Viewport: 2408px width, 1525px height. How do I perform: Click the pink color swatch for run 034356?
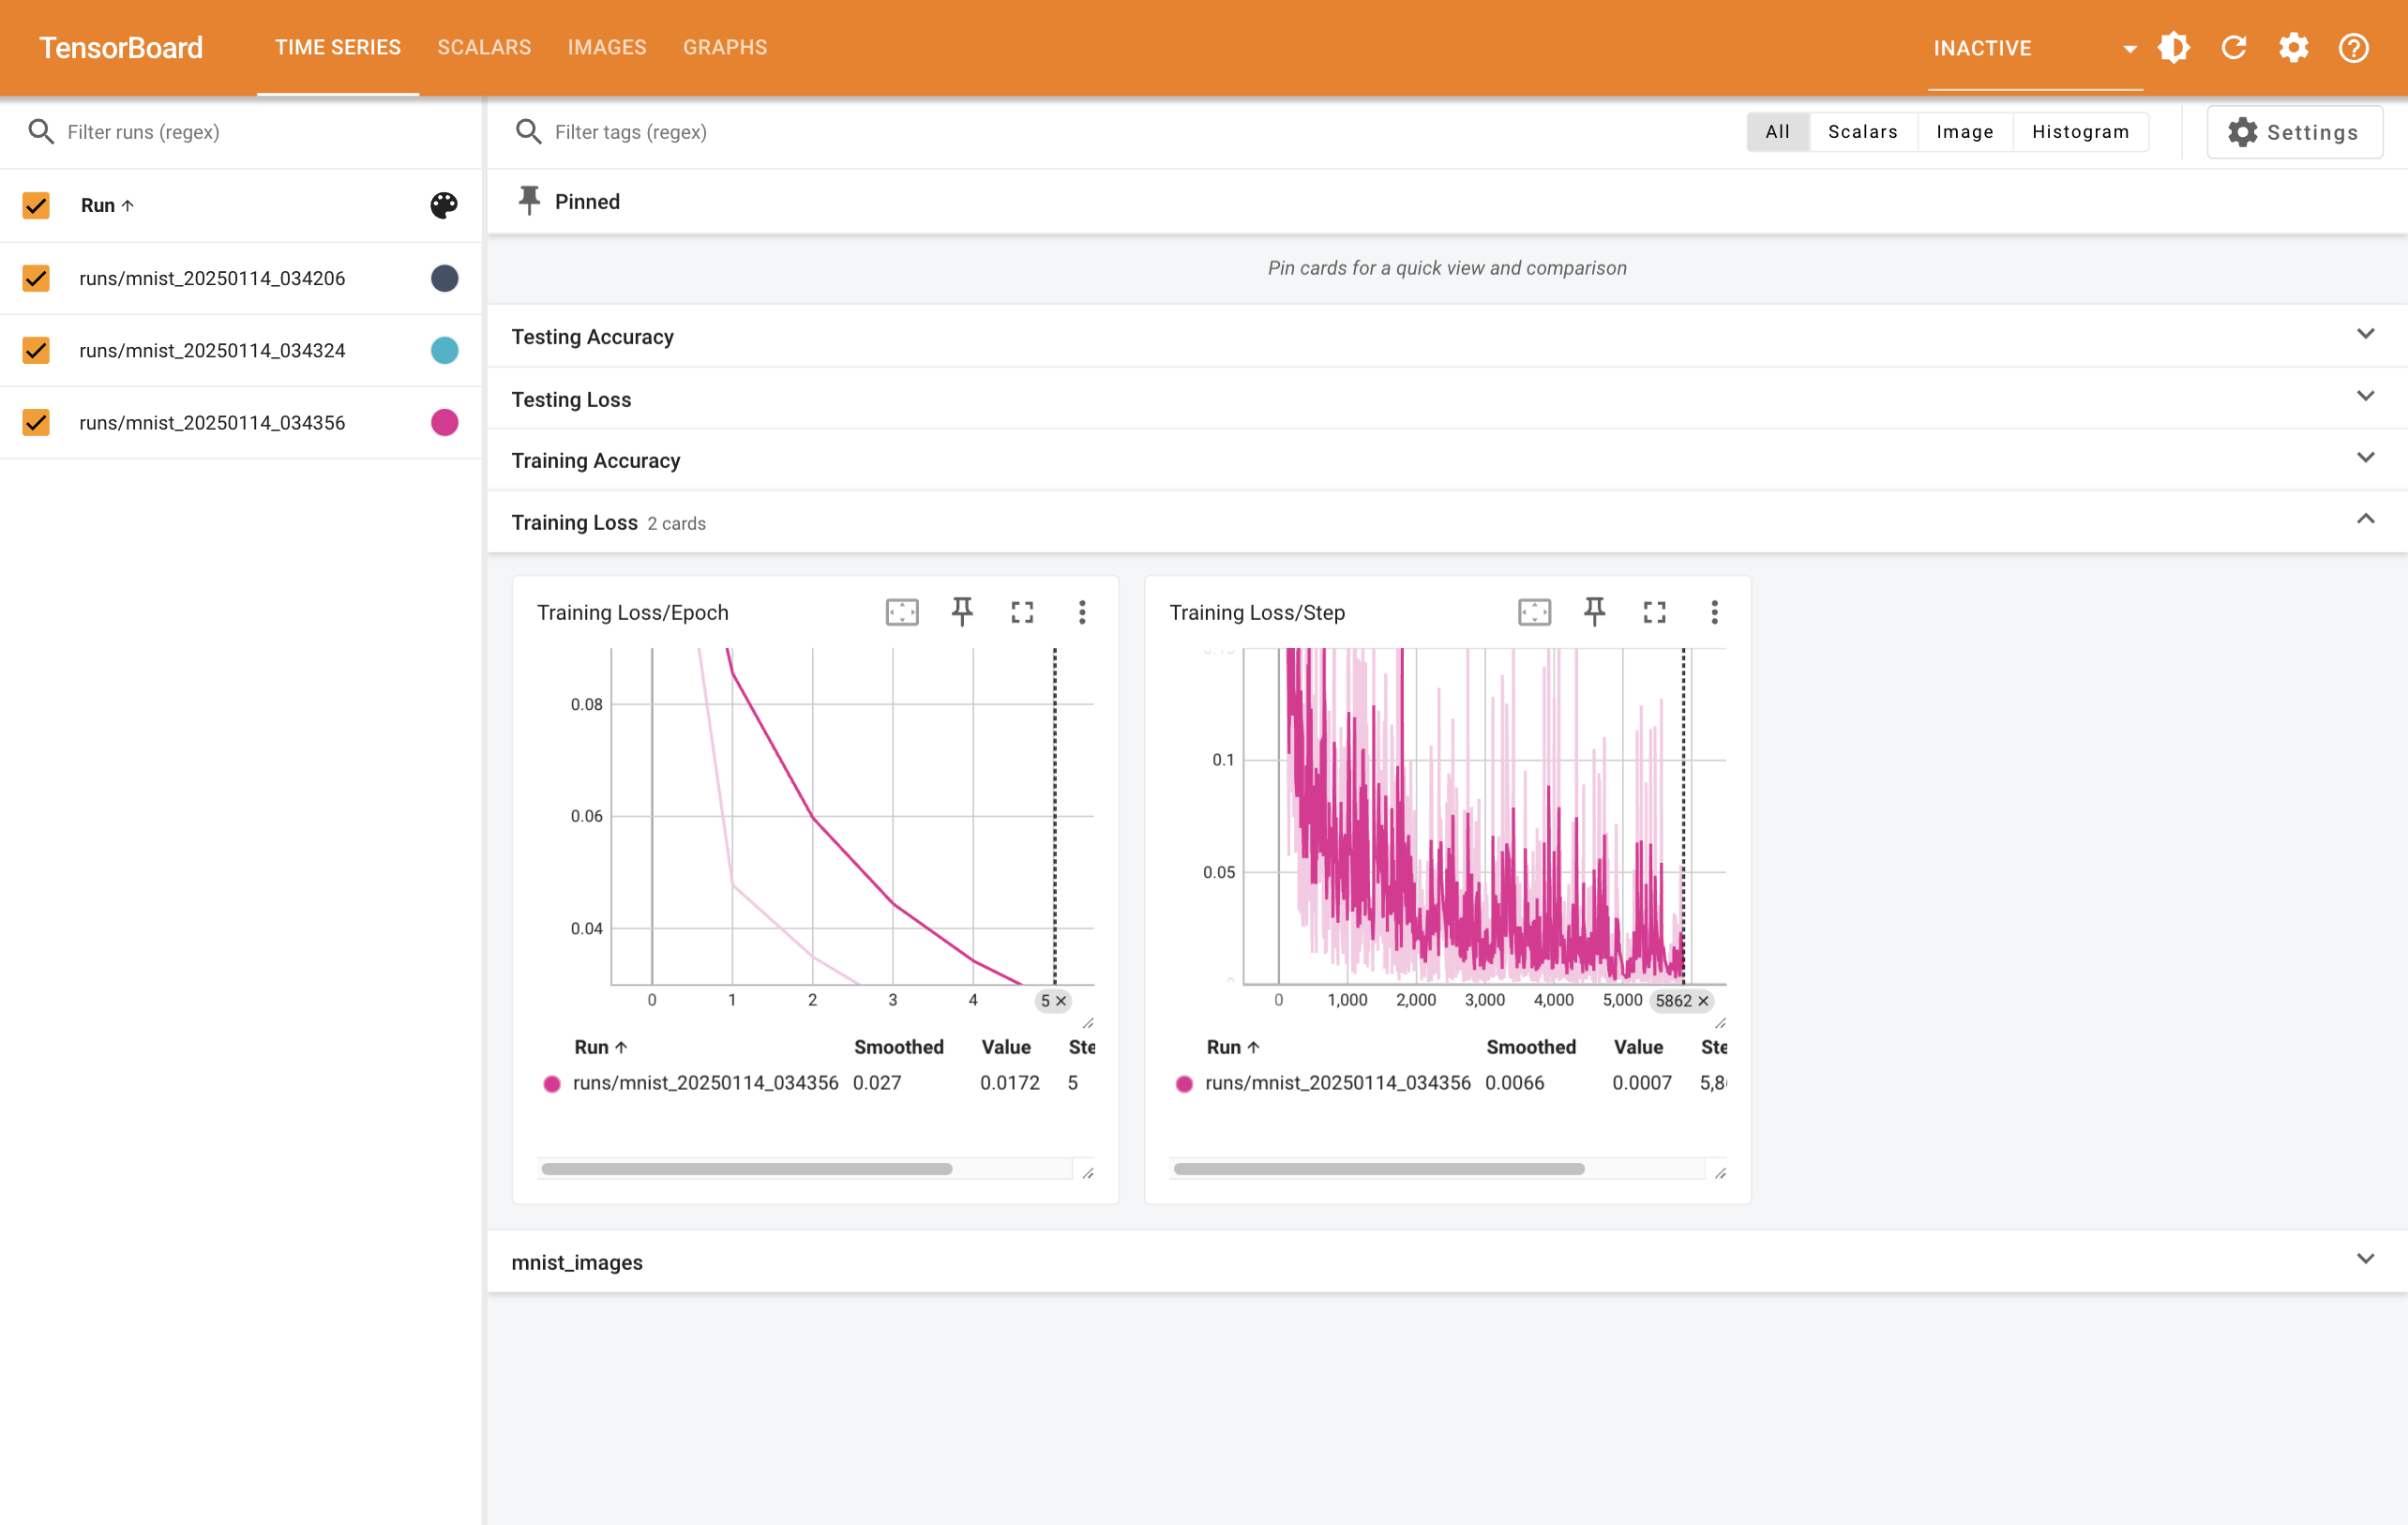444,423
